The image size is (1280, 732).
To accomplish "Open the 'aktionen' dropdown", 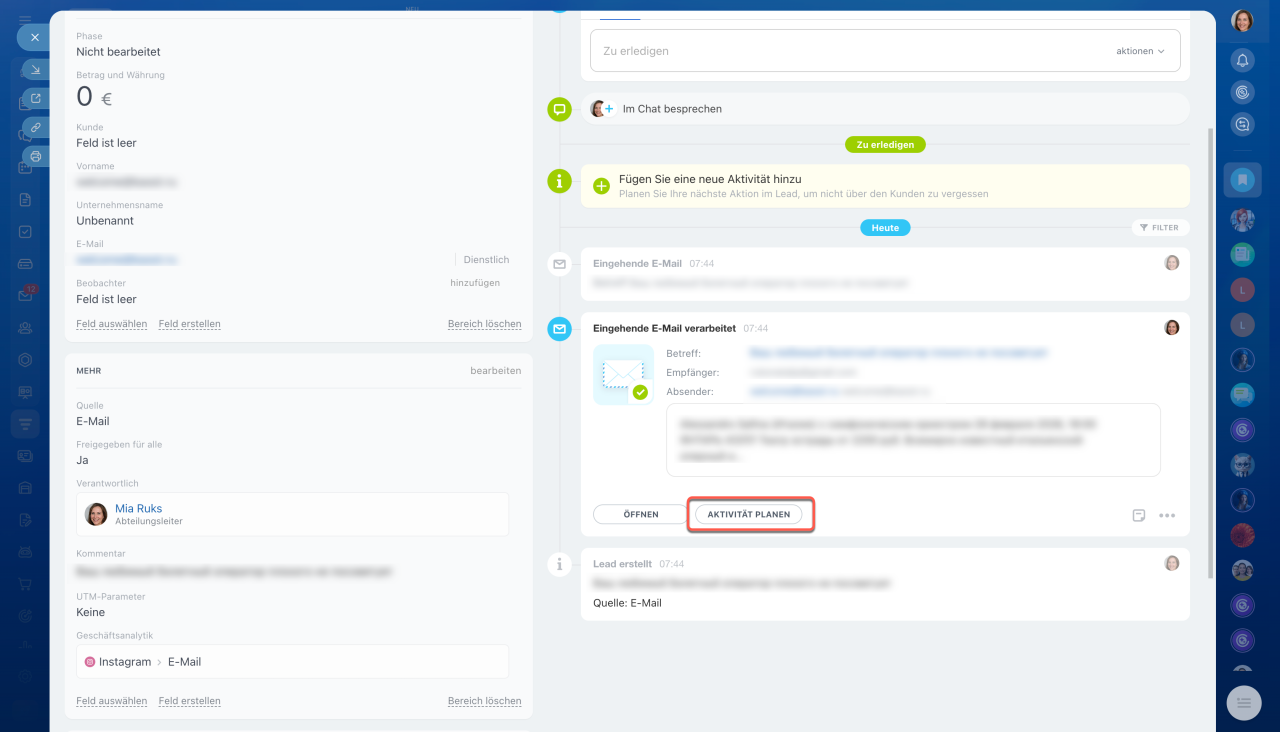I will tap(1140, 51).
